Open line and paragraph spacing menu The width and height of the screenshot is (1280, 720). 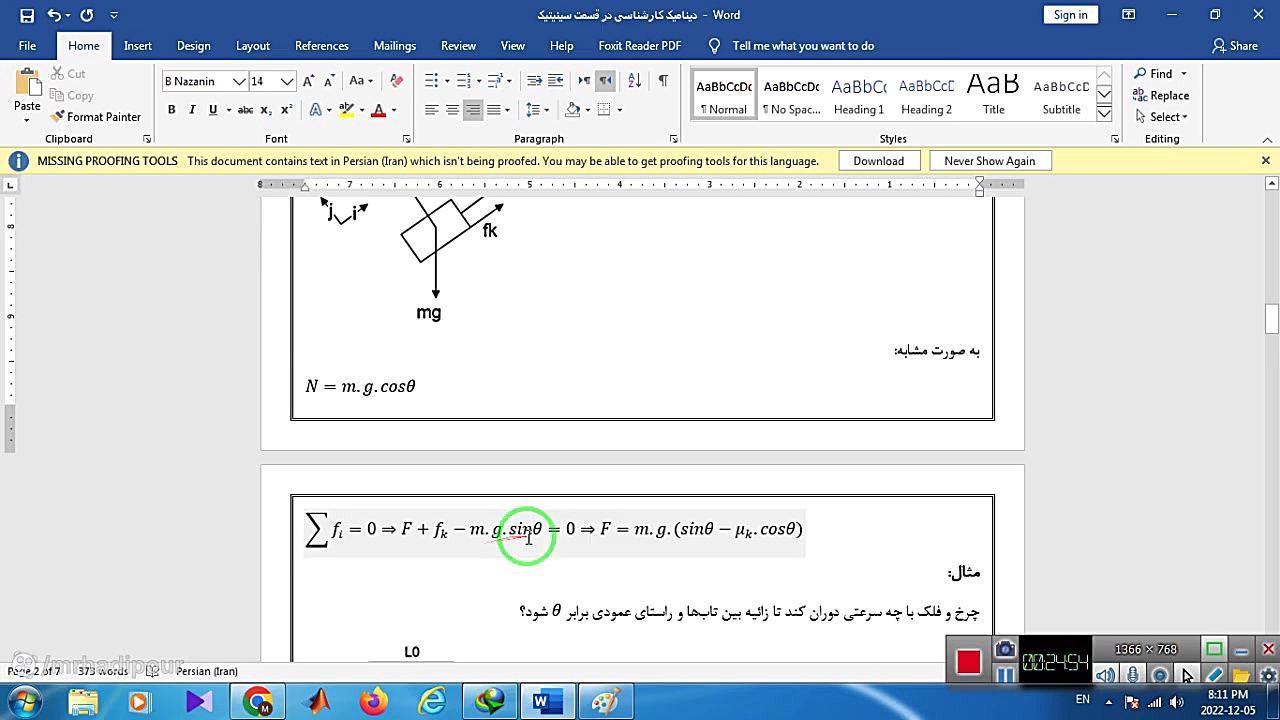(x=538, y=110)
